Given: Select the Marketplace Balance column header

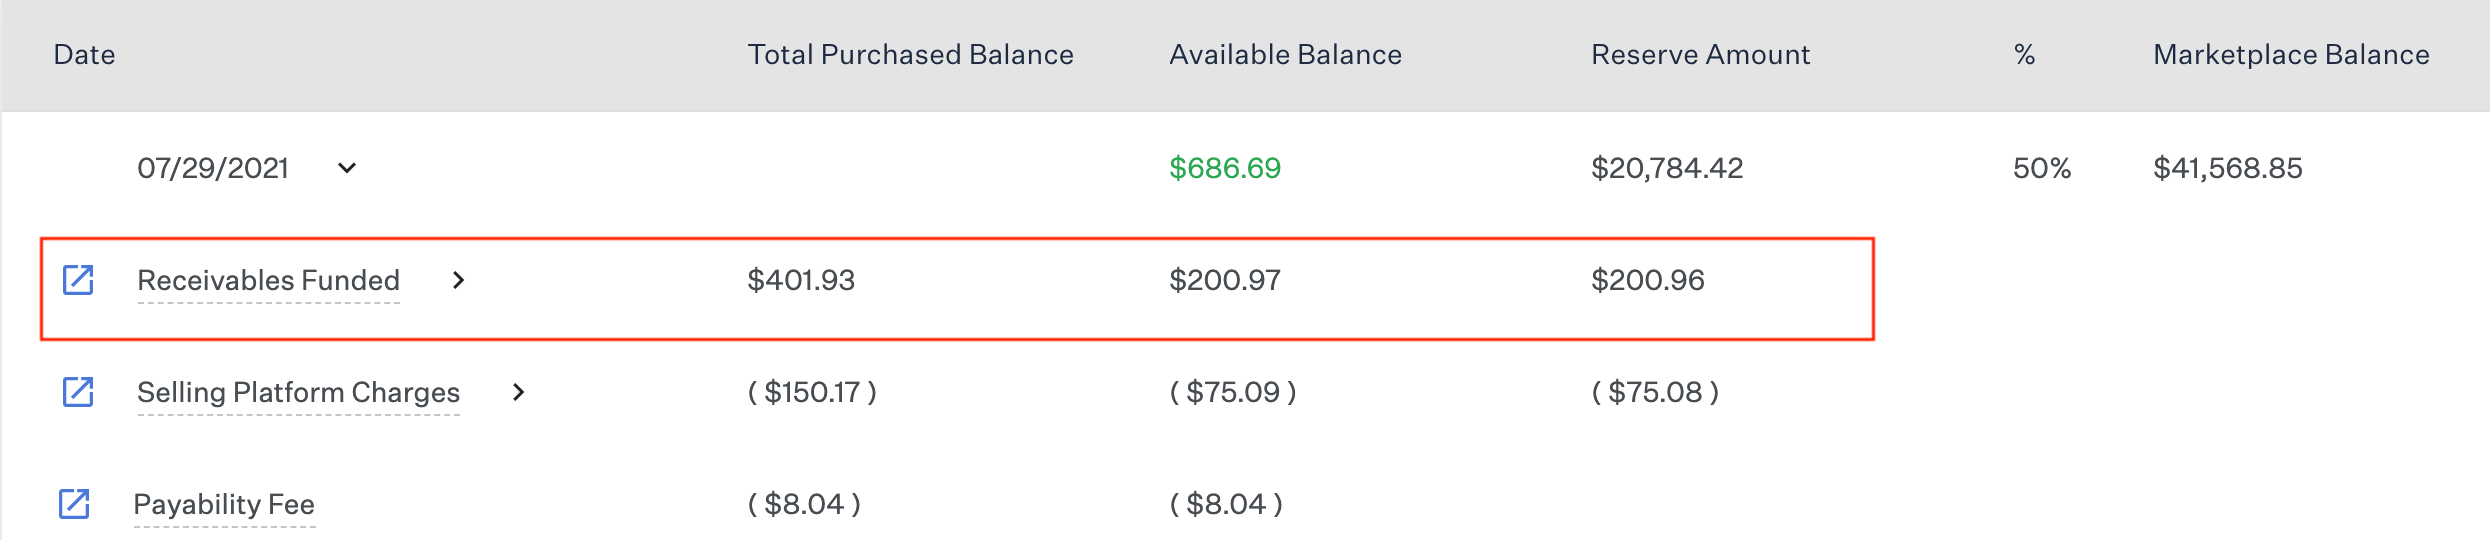Looking at the screenshot, I should (2291, 54).
